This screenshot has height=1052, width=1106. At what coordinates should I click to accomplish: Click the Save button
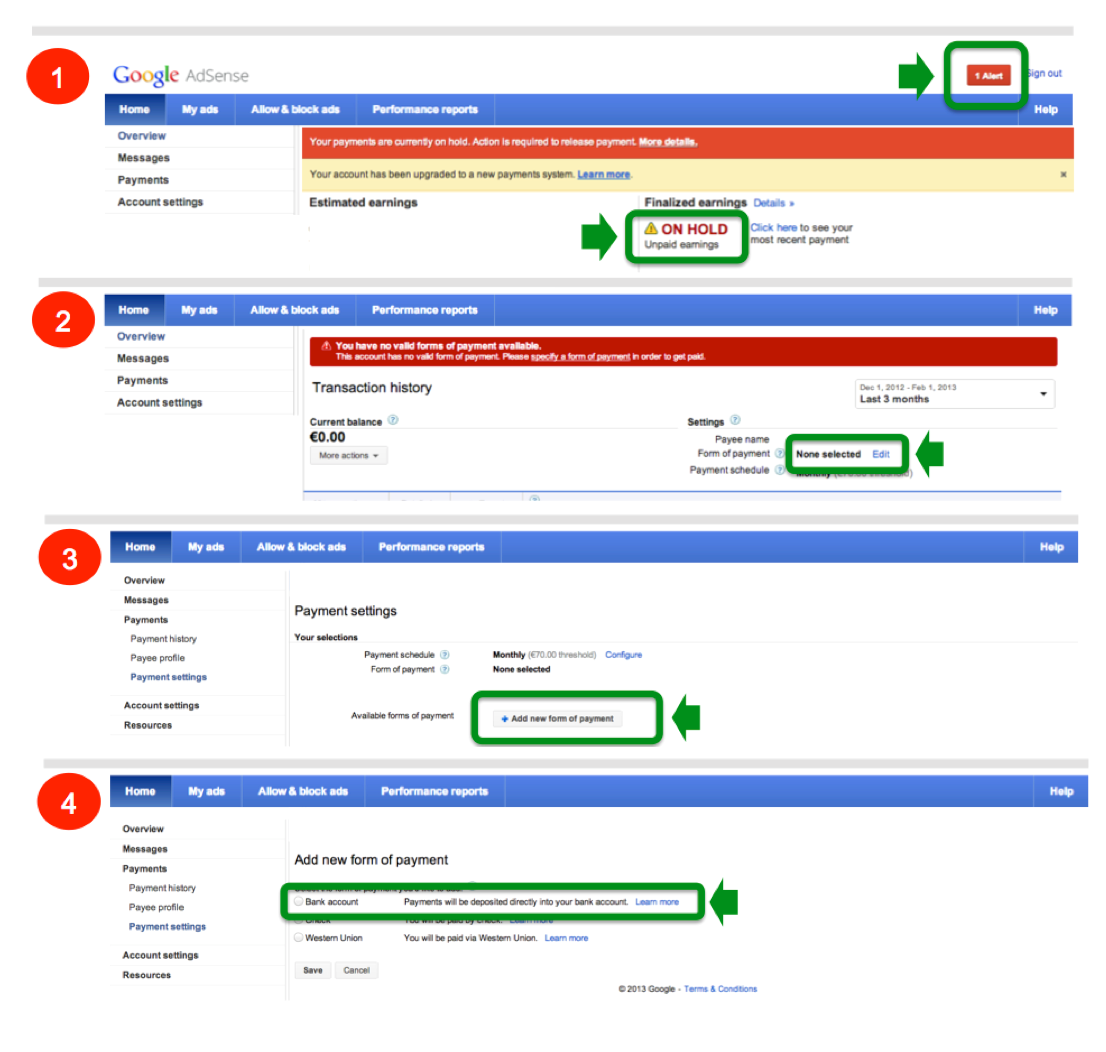(312, 970)
